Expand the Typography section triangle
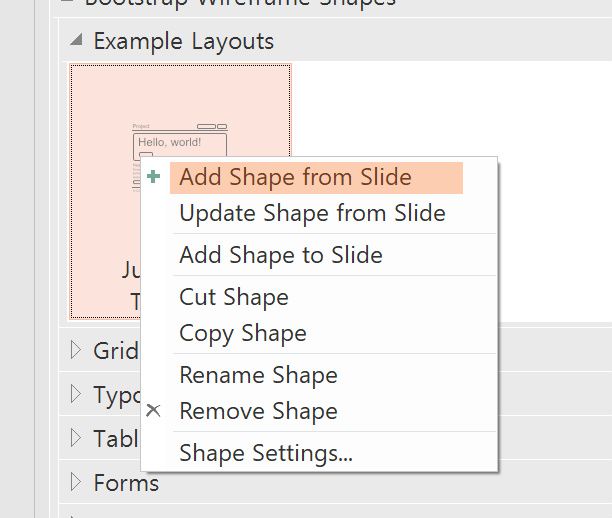 [76, 393]
